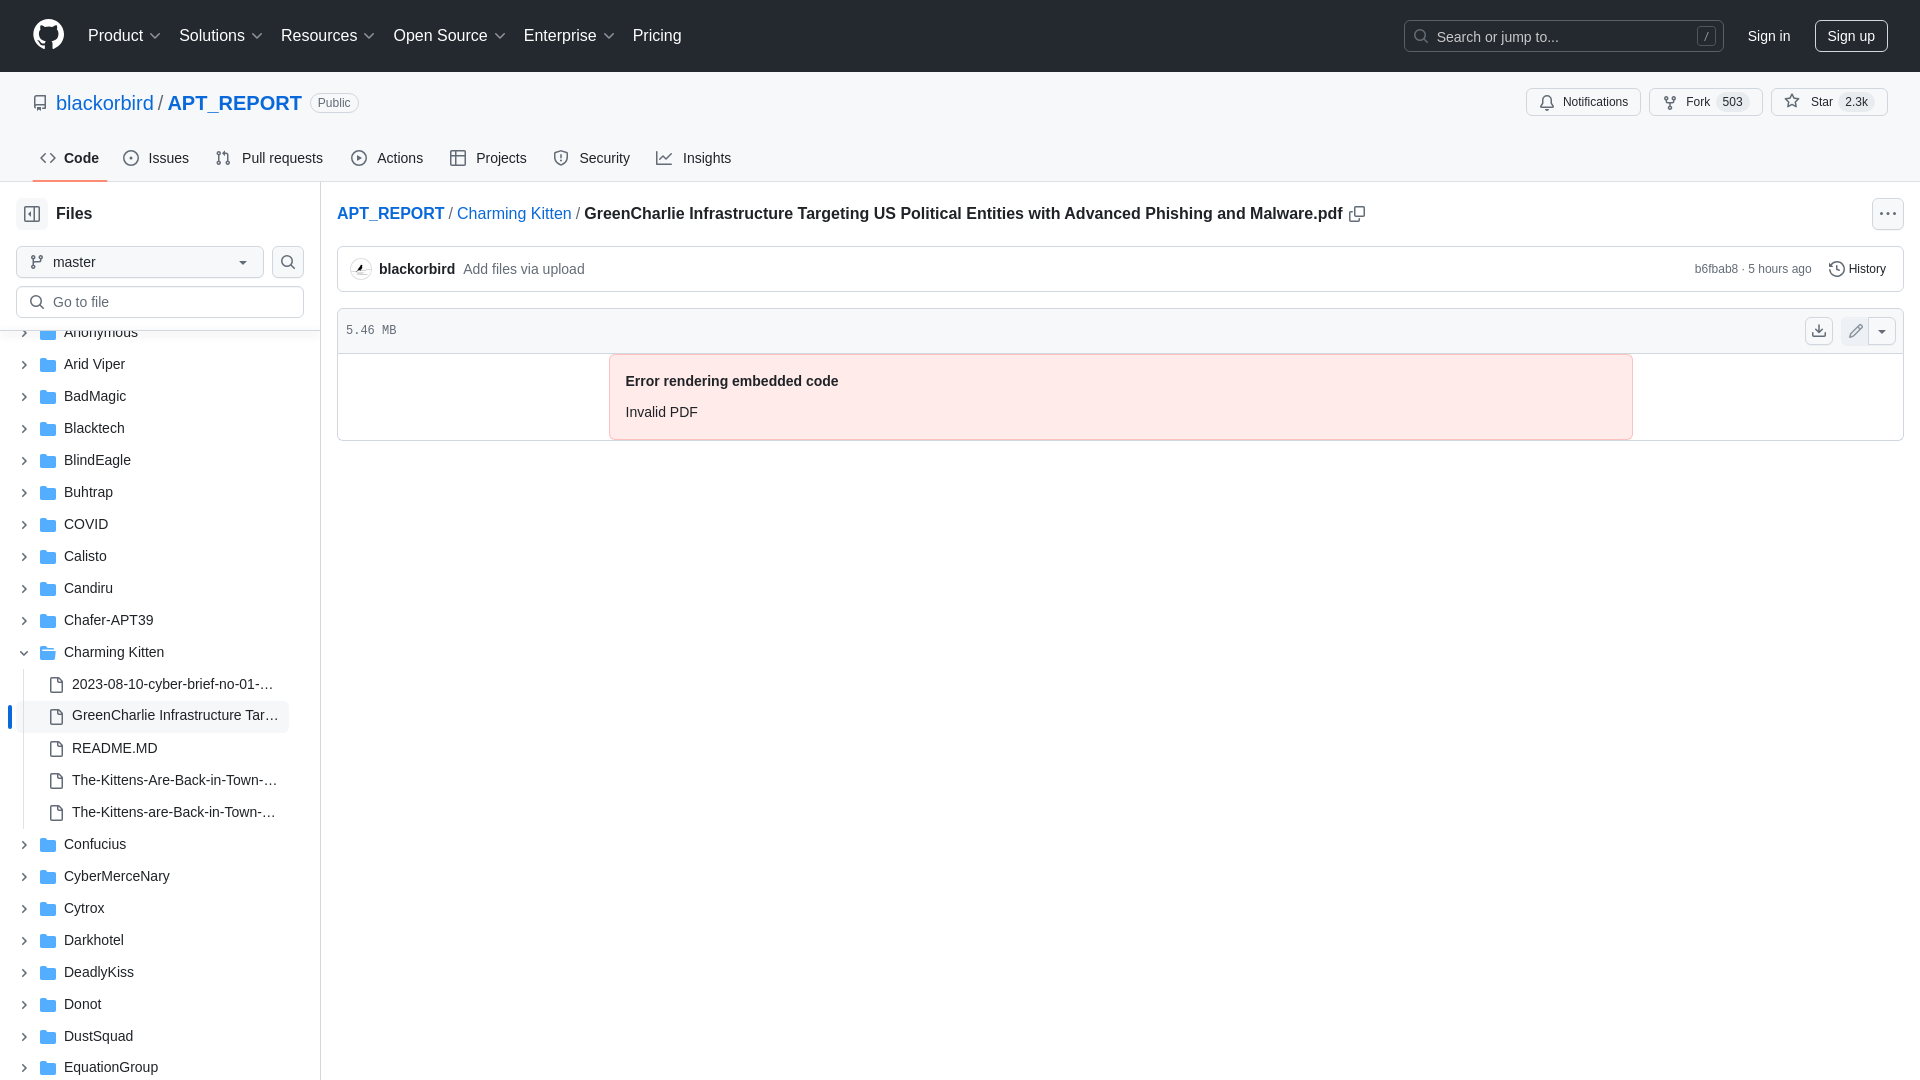
Task: Expand the Candiru folder chevron
Action: point(24,589)
